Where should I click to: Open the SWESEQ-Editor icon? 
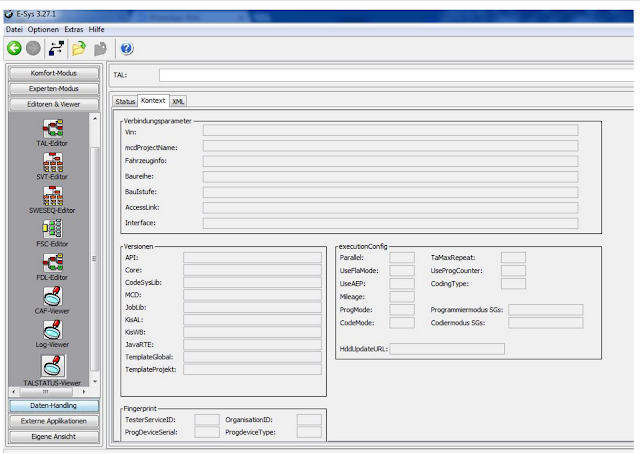click(x=53, y=196)
